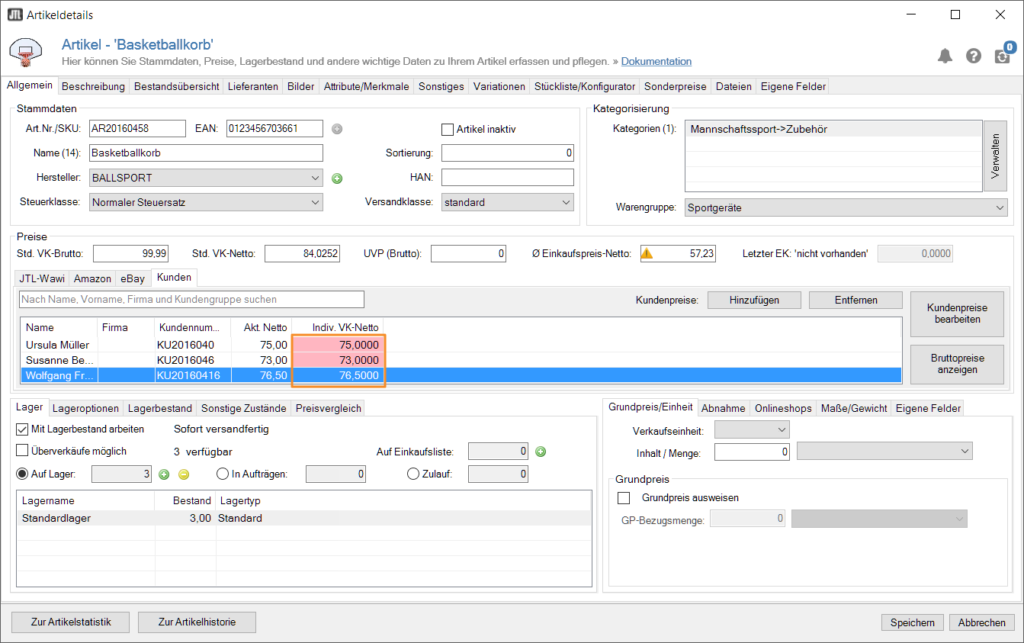The width and height of the screenshot is (1024, 643).
Task: Click warning icon in Einkaufspreis-Netto field
Action: point(647,254)
